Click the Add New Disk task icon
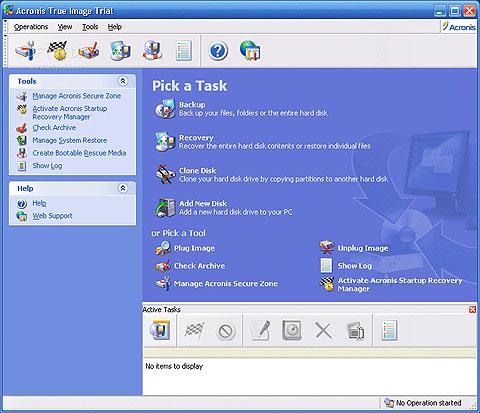The height and width of the screenshot is (413, 480). [x=165, y=207]
